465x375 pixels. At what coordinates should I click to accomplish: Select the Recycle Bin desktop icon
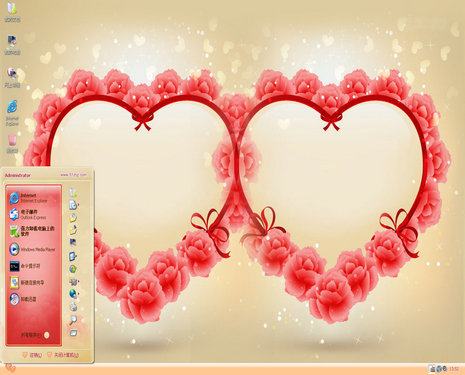click(x=12, y=144)
